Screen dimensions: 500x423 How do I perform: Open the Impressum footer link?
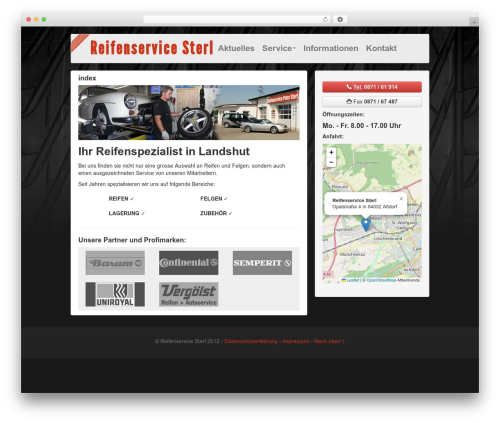tap(296, 341)
